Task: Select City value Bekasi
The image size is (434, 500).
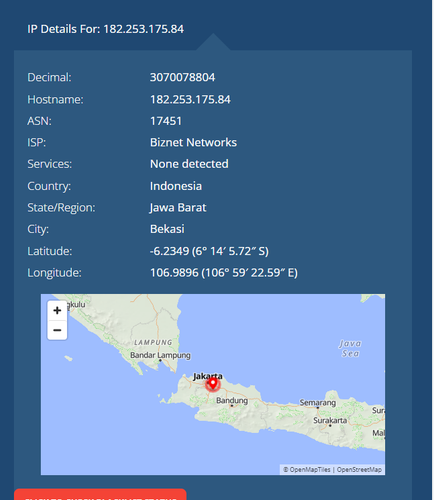Action: pyautogui.click(x=167, y=229)
